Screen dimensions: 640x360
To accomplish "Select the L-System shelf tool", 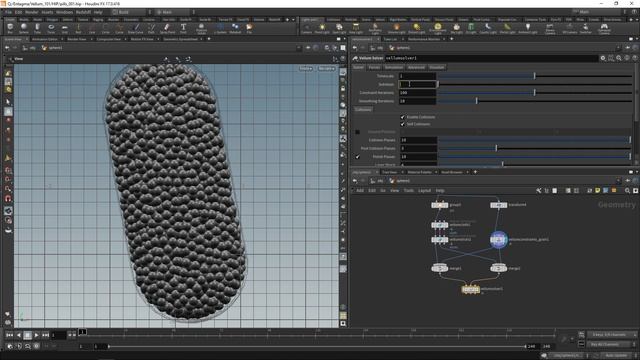I will coord(220,28).
